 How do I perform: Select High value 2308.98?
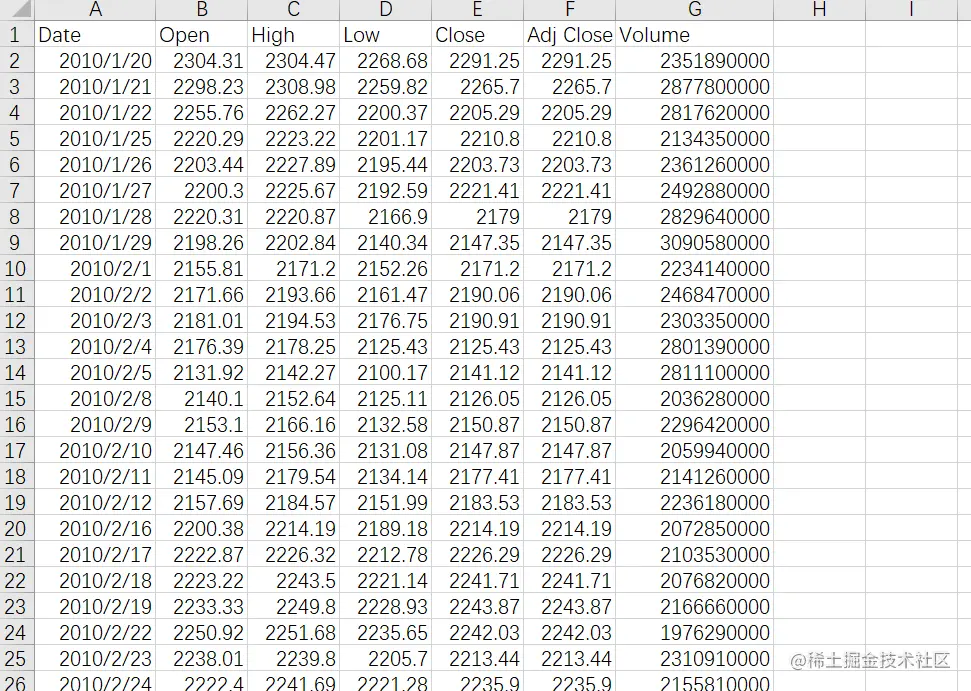[x=294, y=87]
